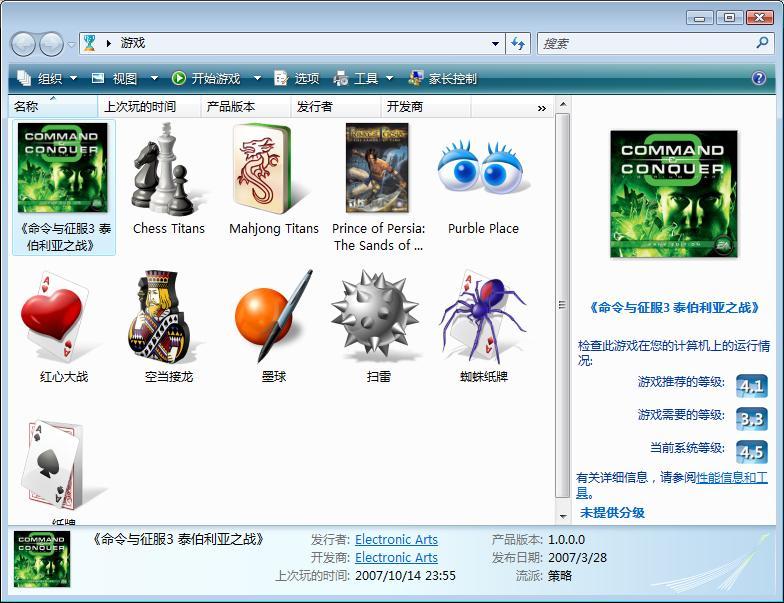Sort by the 发行者 column header
This screenshot has width=784, height=603.
(x=315, y=107)
